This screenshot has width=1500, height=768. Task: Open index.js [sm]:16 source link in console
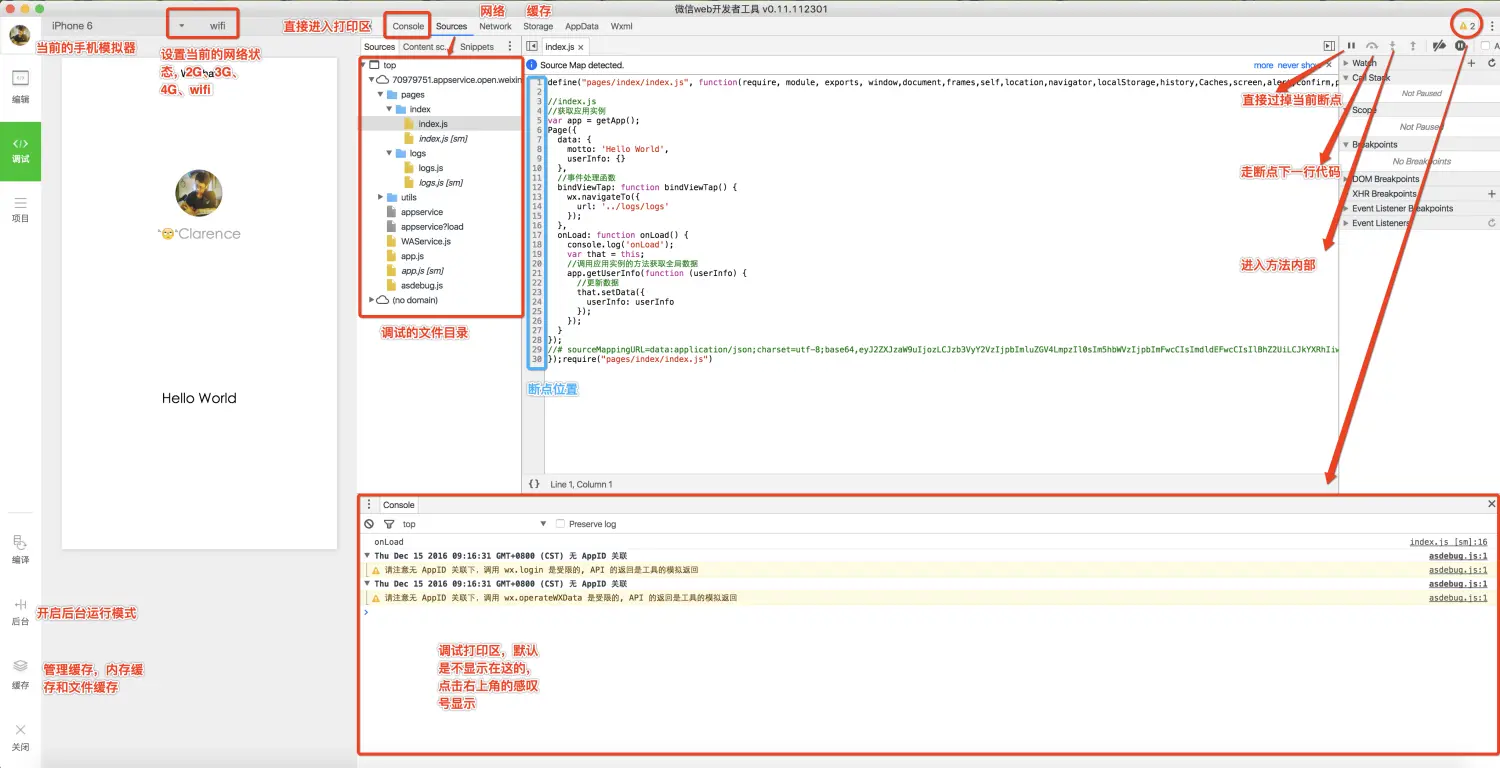(1448, 542)
